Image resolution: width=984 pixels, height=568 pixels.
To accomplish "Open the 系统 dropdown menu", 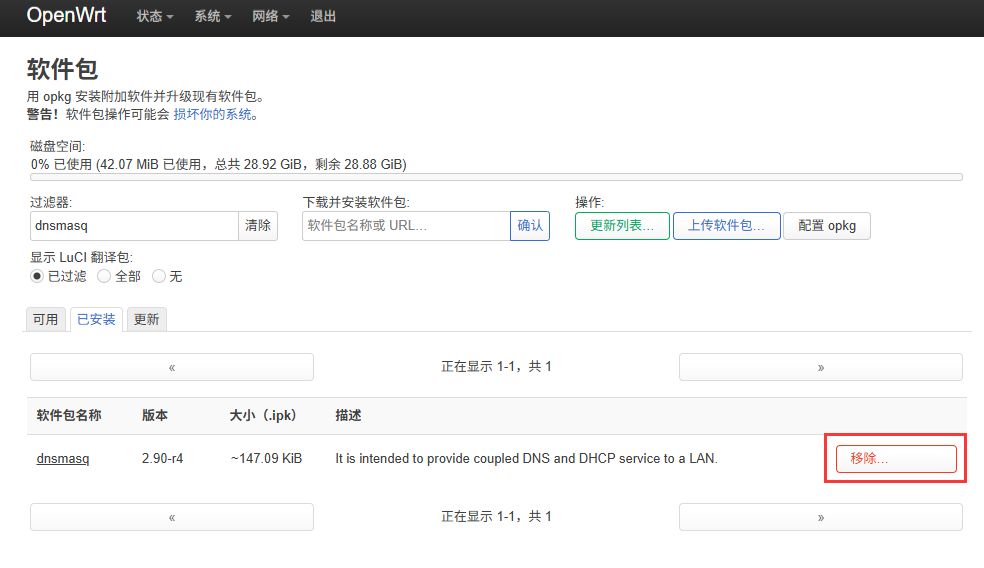I will click(x=213, y=16).
